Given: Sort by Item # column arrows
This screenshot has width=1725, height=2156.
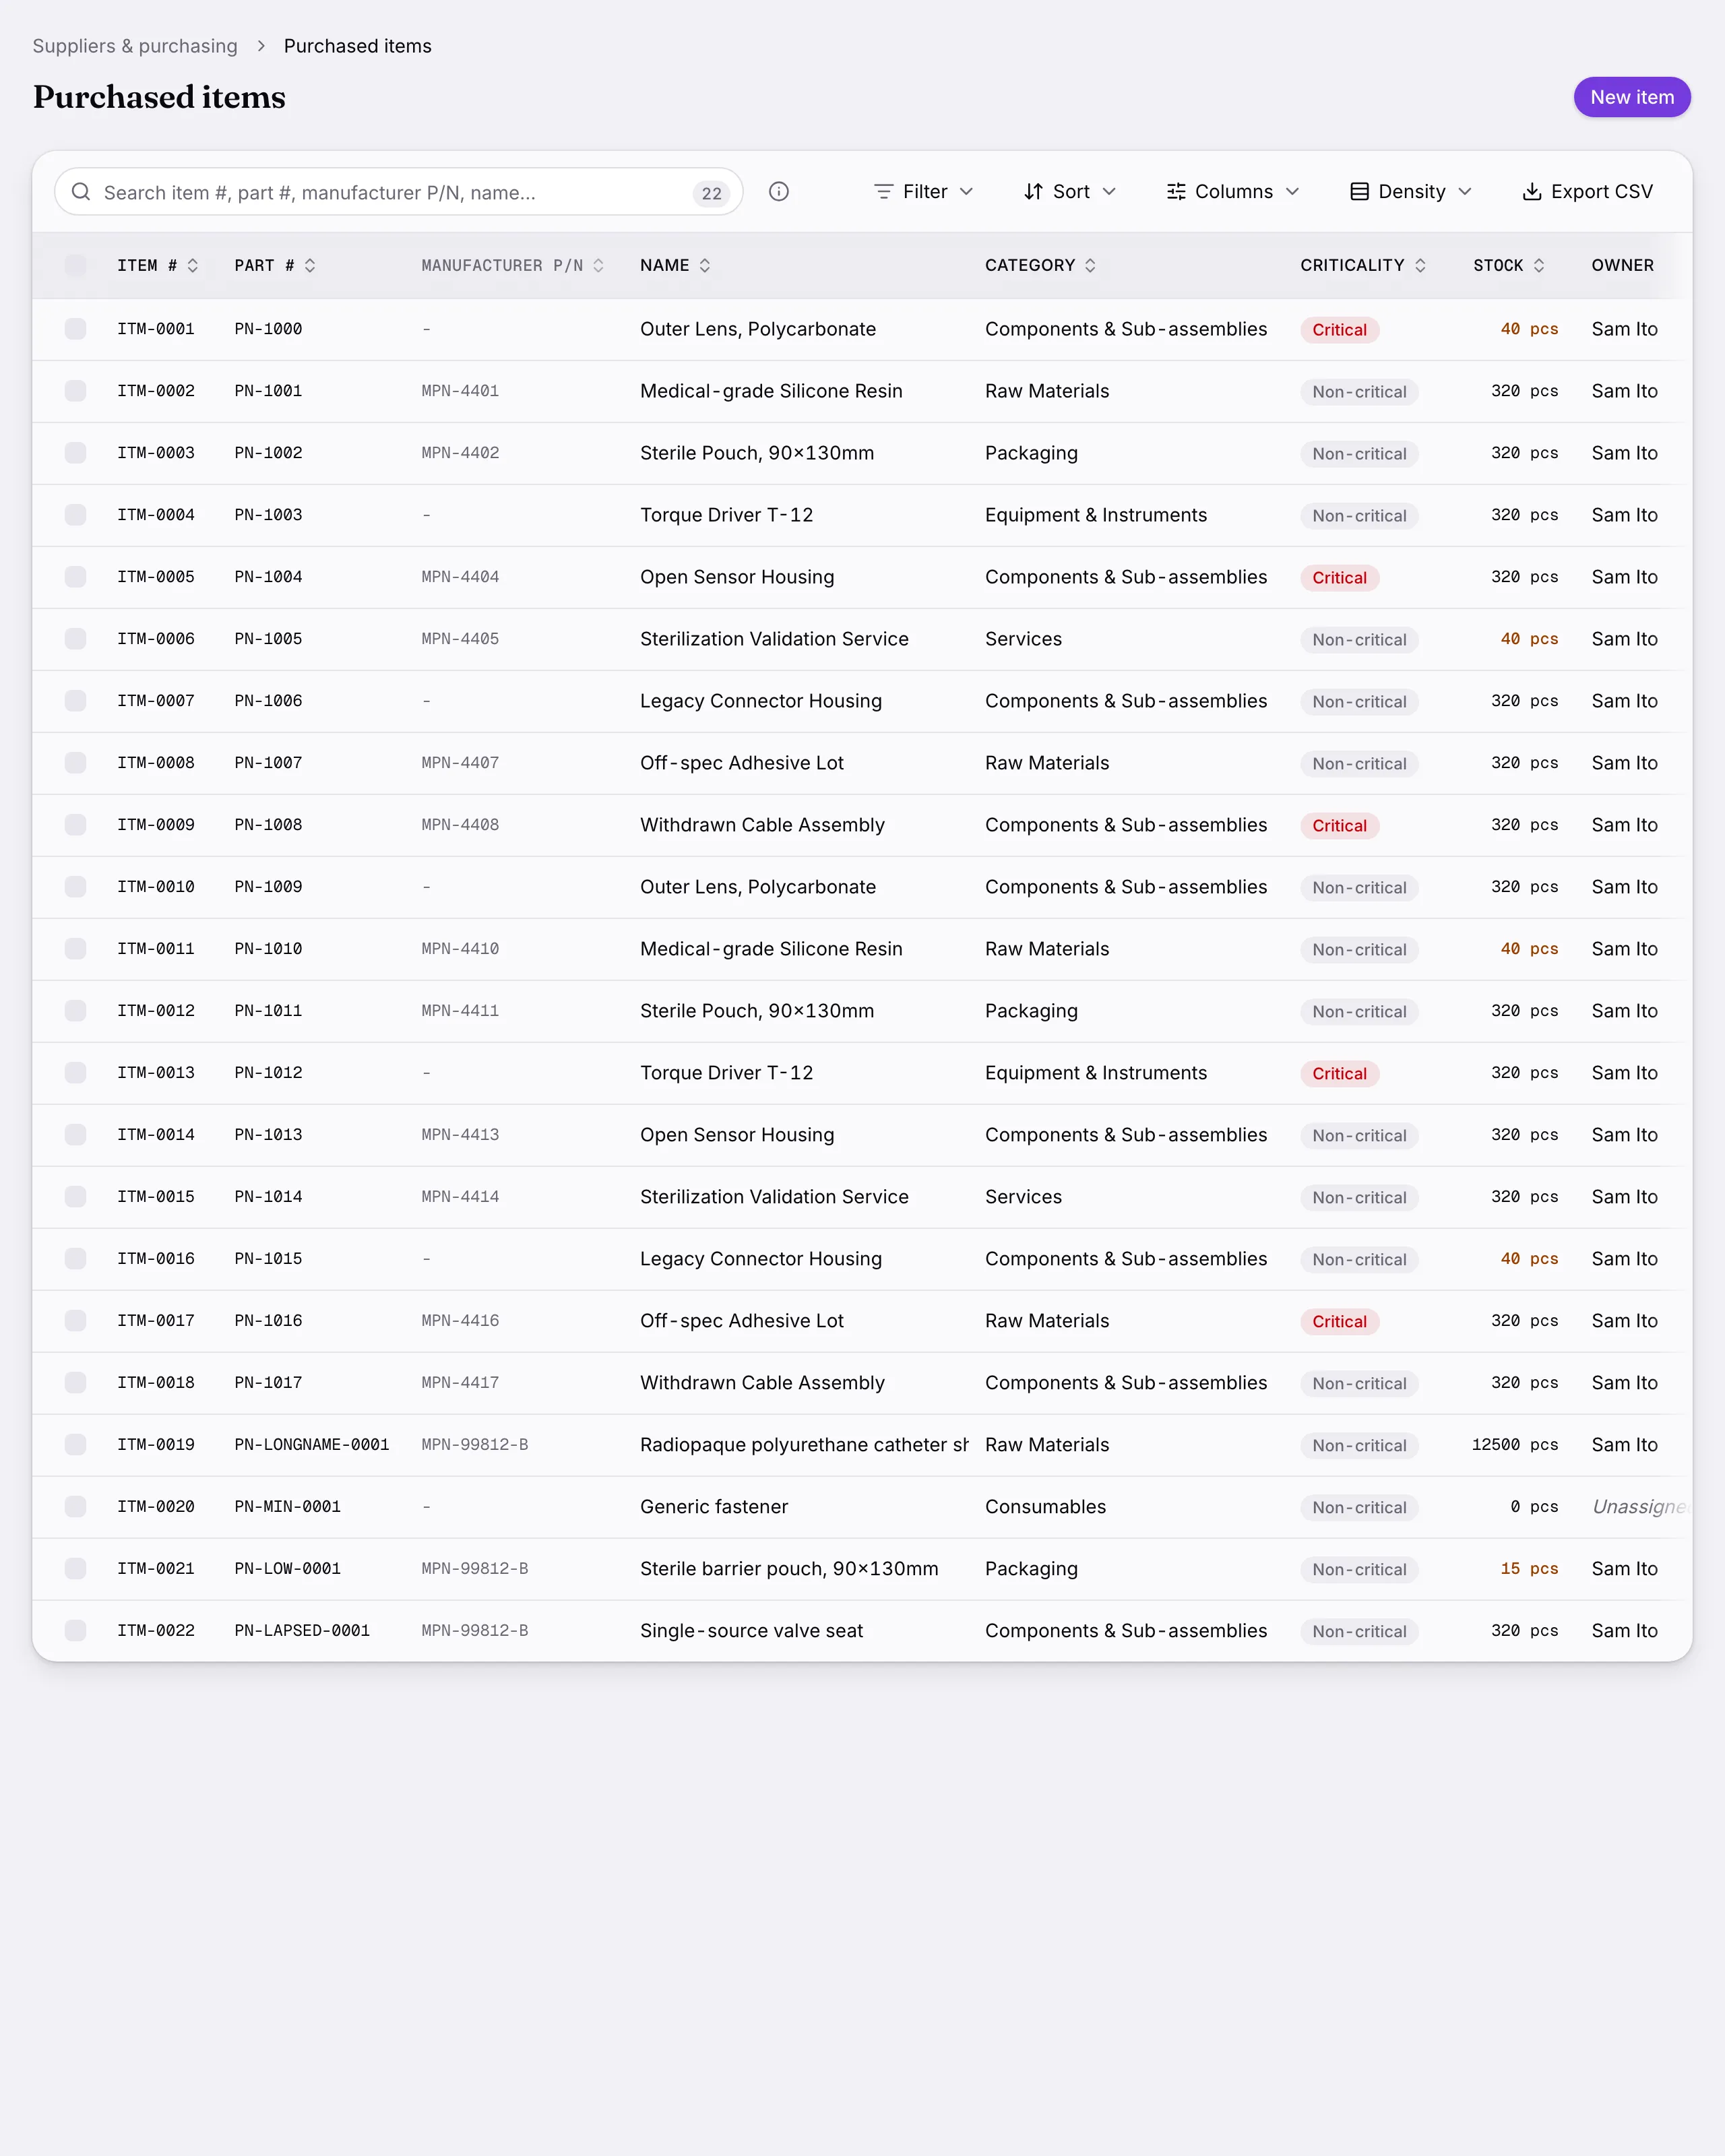Looking at the screenshot, I should pos(193,266).
